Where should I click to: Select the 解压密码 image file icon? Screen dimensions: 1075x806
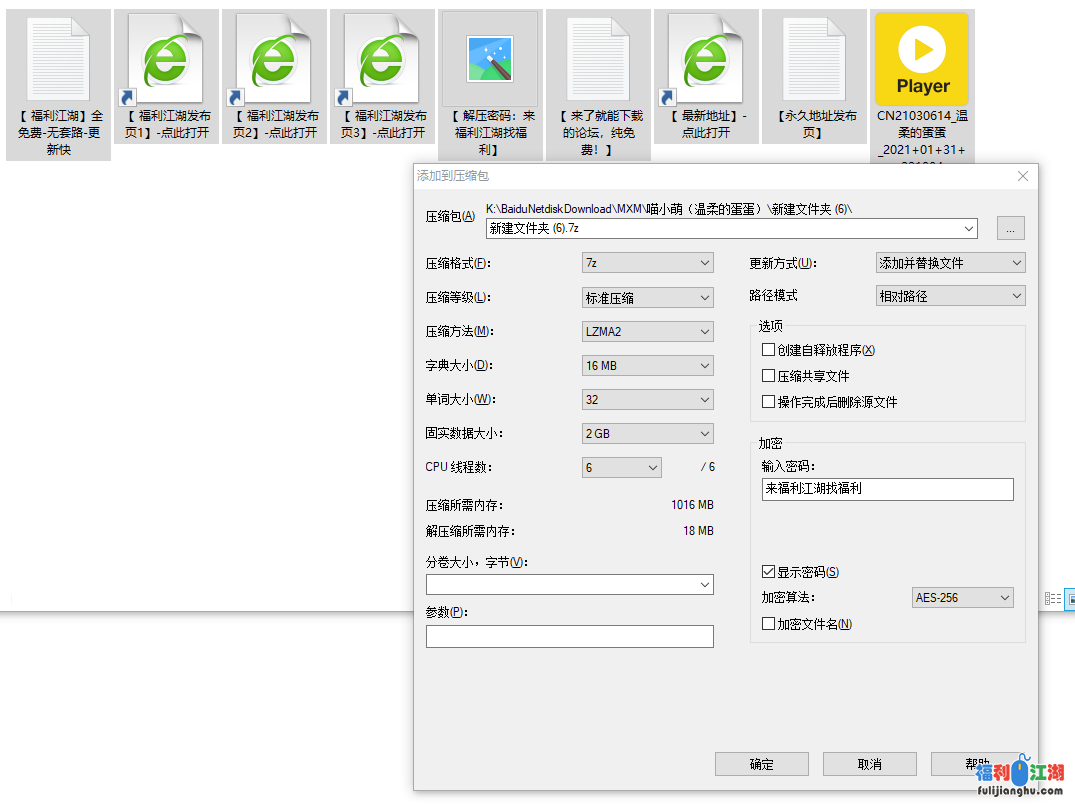pyautogui.click(x=490, y=60)
